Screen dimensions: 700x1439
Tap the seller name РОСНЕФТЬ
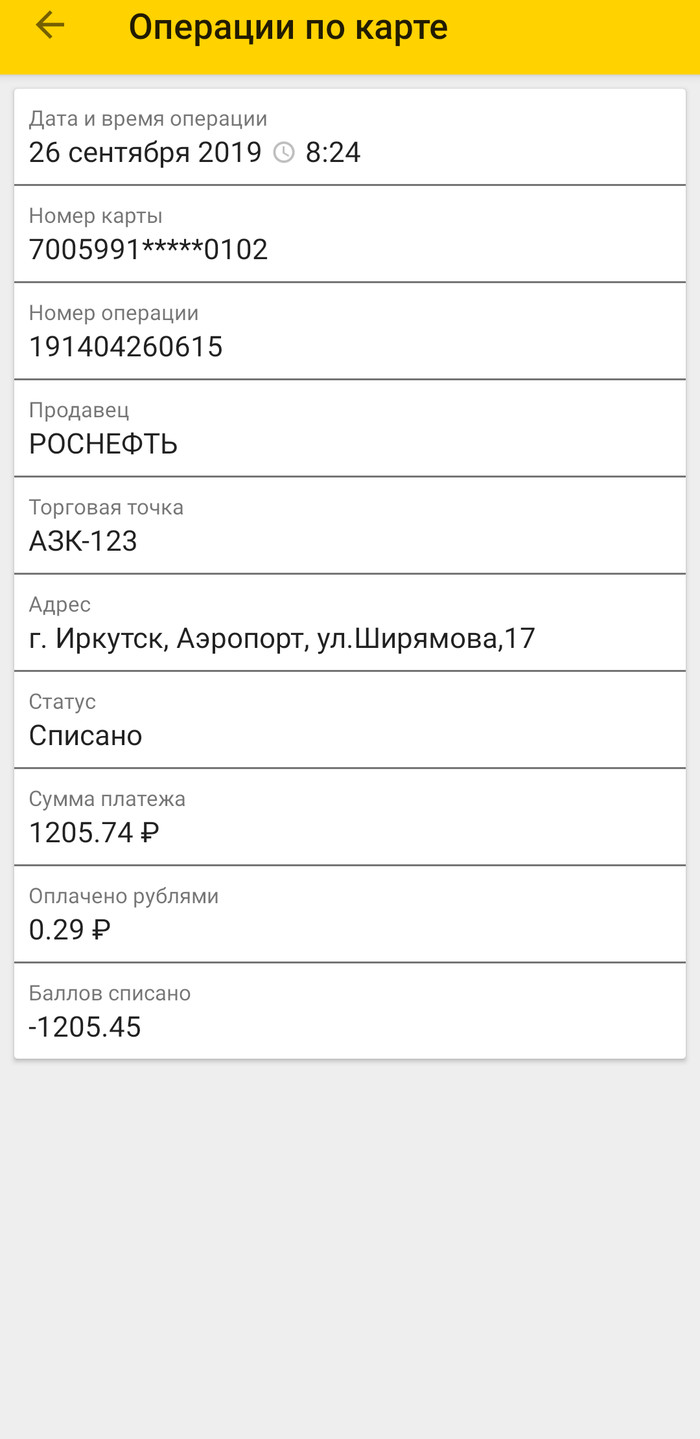click(103, 444)
